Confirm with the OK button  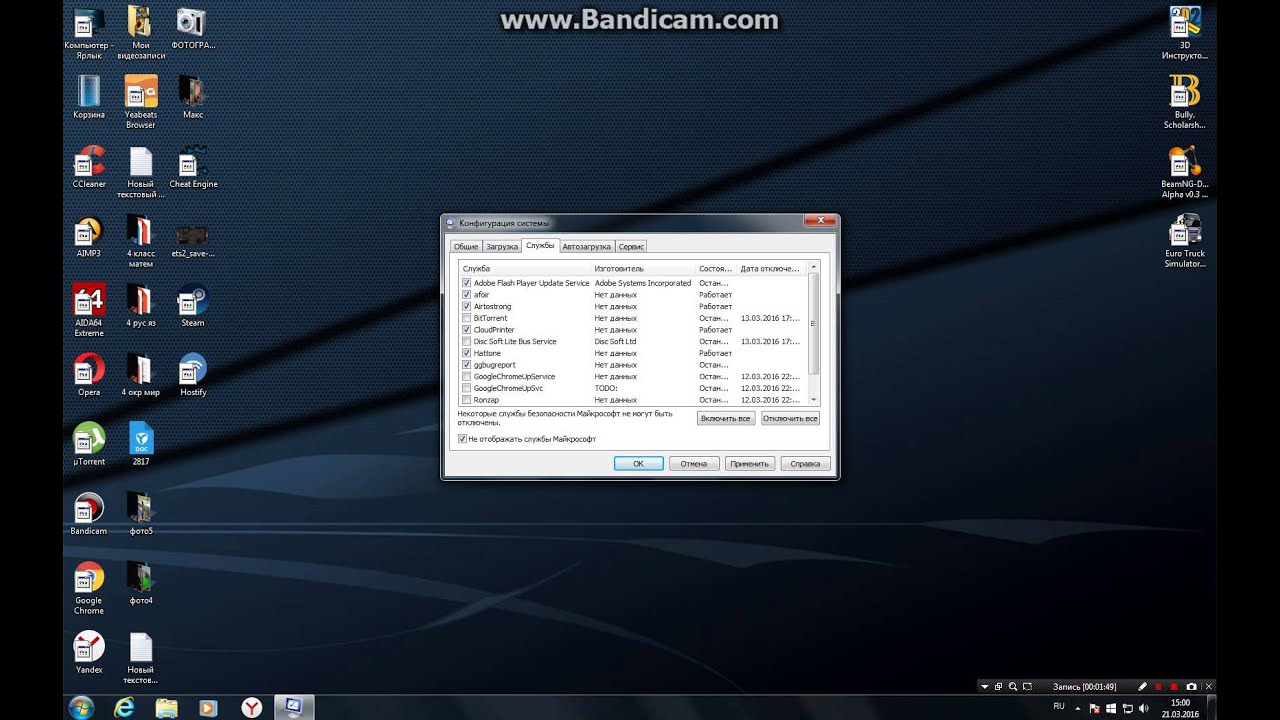pyautogui.click(x=638, y=463)
